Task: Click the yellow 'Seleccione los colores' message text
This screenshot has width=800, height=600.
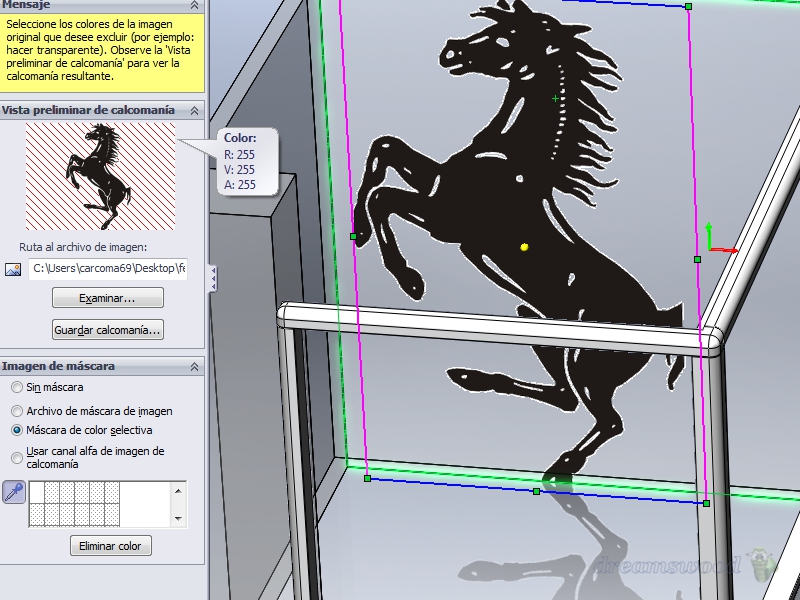Action: point(101,50)
